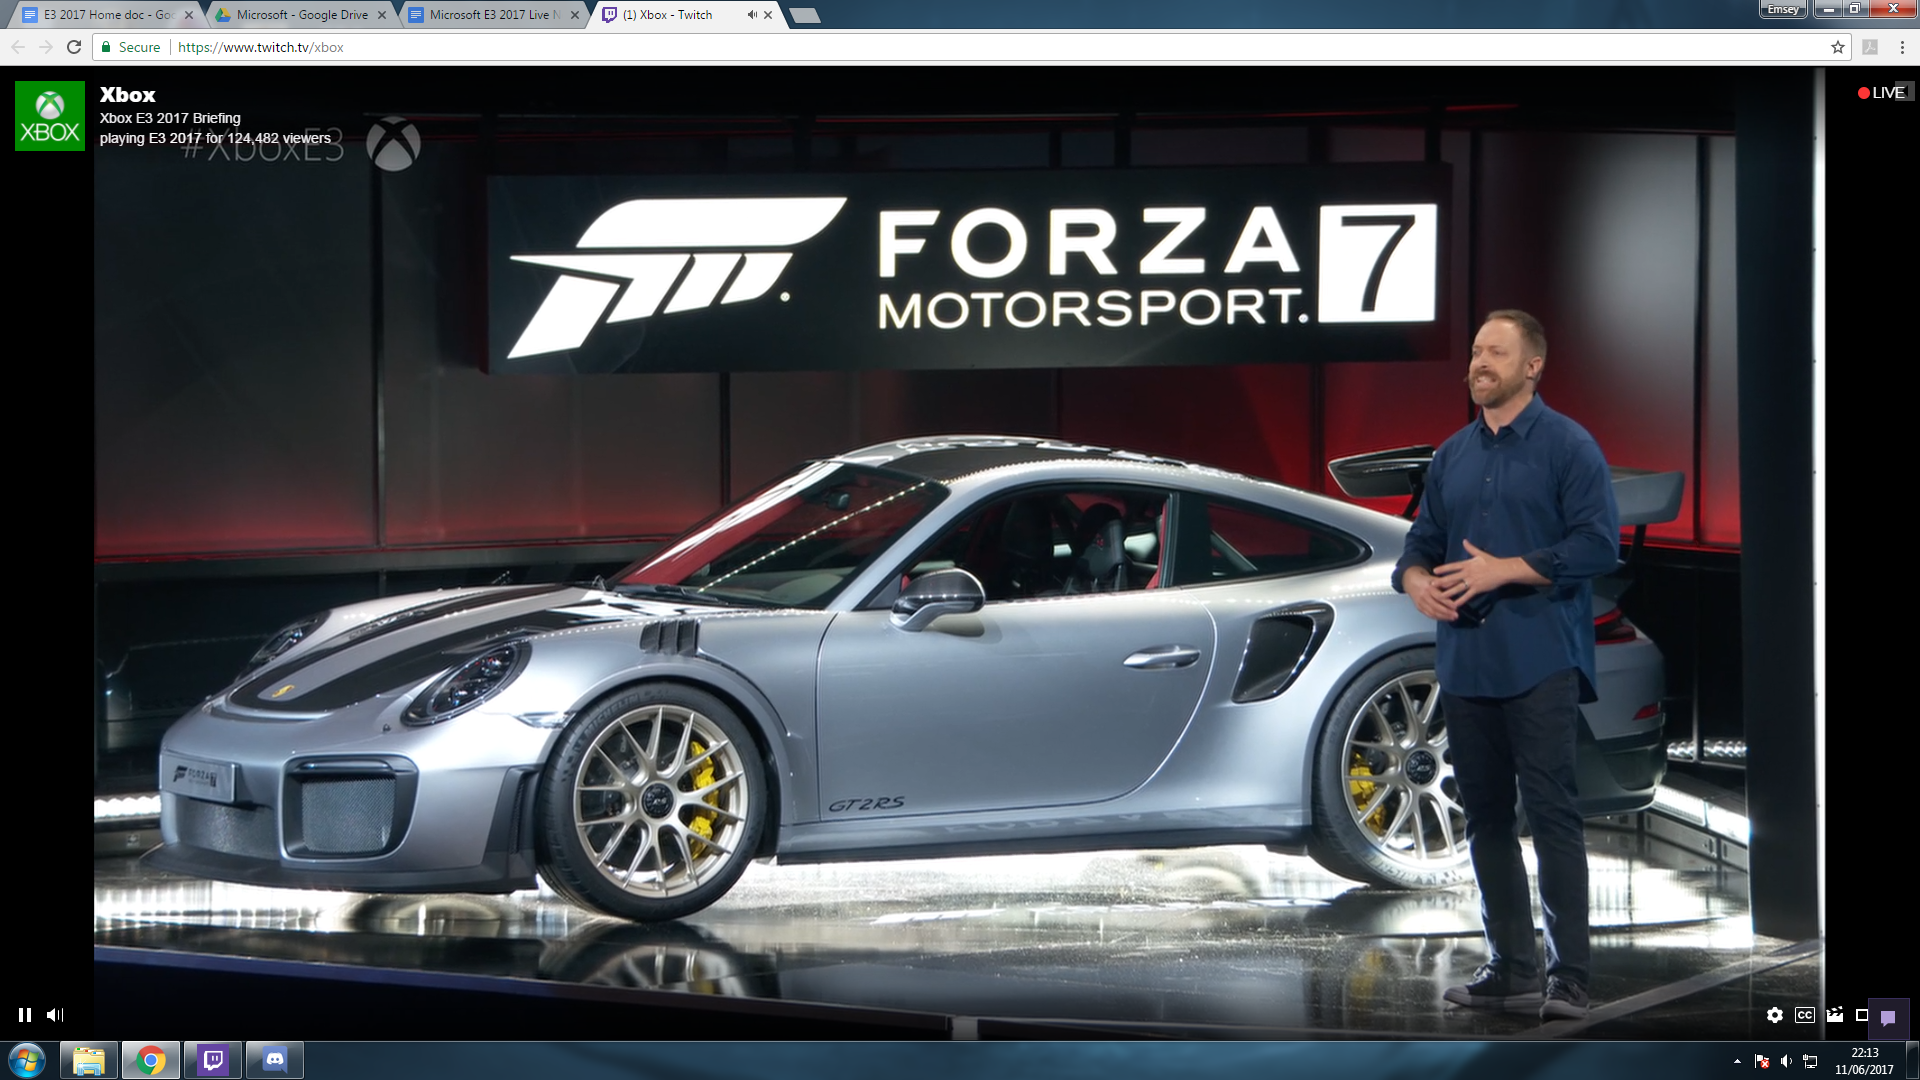Expand hidden system tray icons
This screenshot has width=1920, height=1080.
pos(1737,1061)
